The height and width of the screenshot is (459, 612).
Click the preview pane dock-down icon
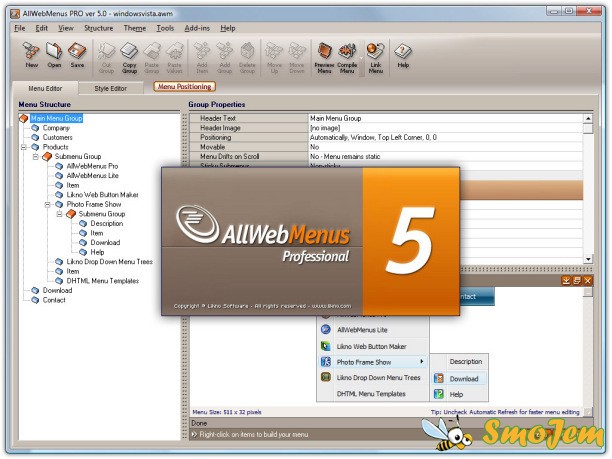(566, 280)
